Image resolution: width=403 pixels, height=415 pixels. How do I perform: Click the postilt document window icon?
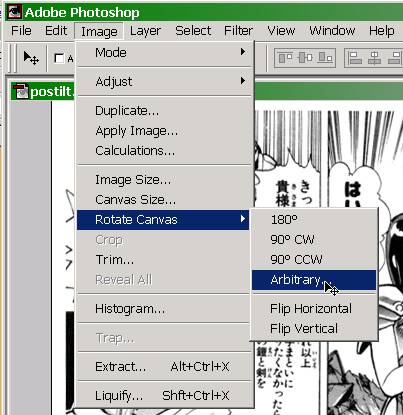(x=20, y=91)
